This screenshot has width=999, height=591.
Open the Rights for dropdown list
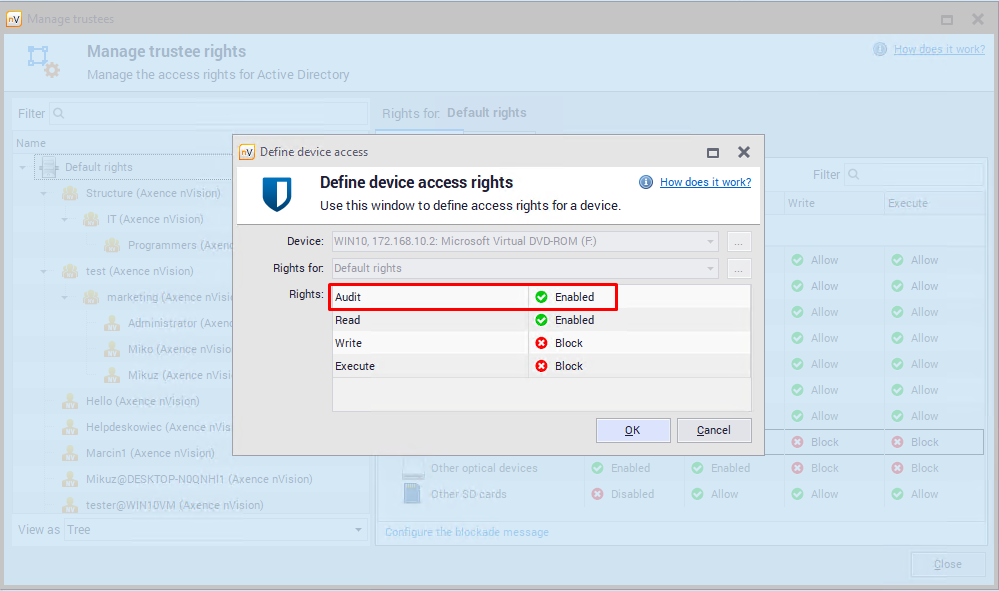[710, 268]
